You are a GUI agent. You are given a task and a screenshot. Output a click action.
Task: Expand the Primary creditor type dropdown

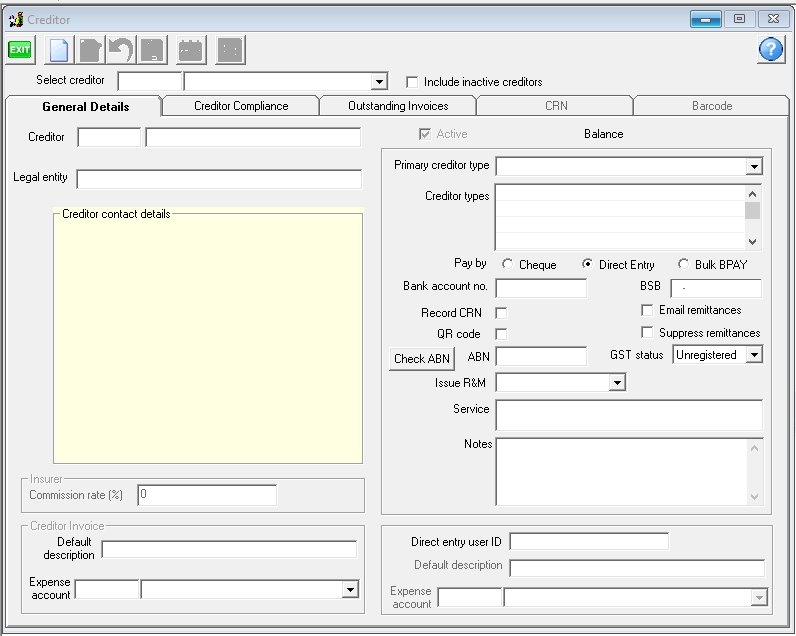753,166
